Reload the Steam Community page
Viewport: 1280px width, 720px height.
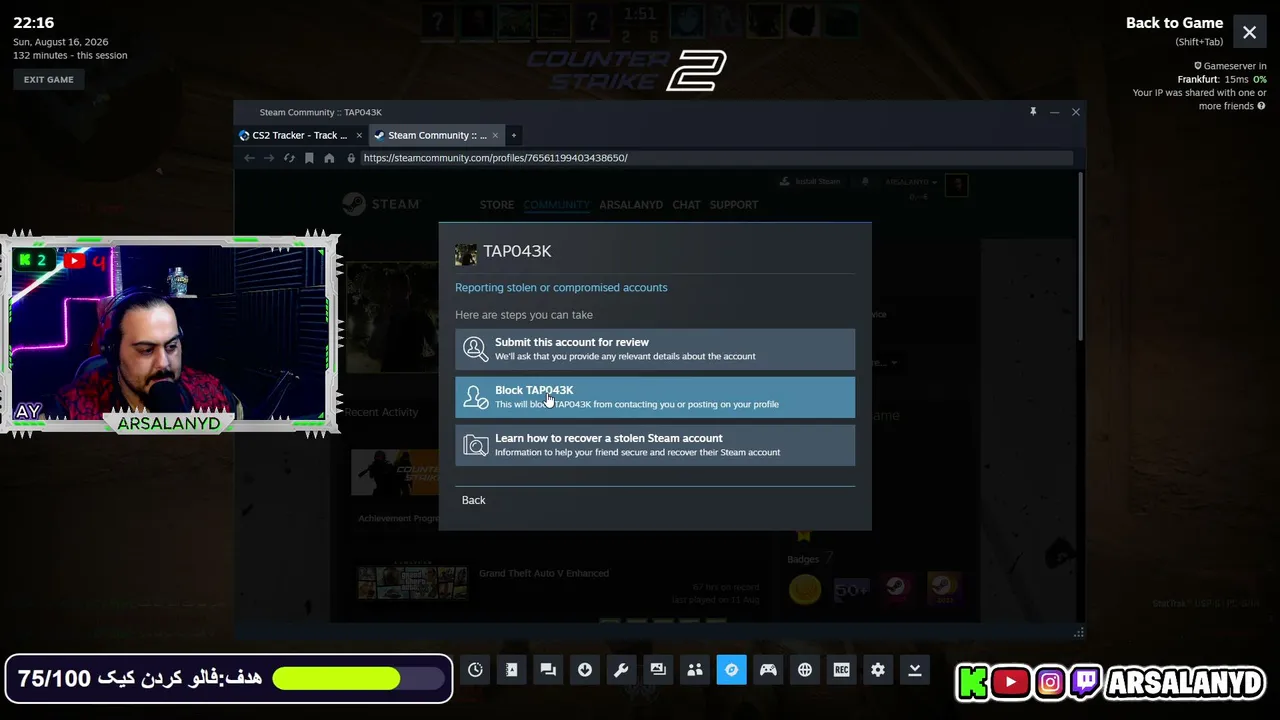click(289, 158)
